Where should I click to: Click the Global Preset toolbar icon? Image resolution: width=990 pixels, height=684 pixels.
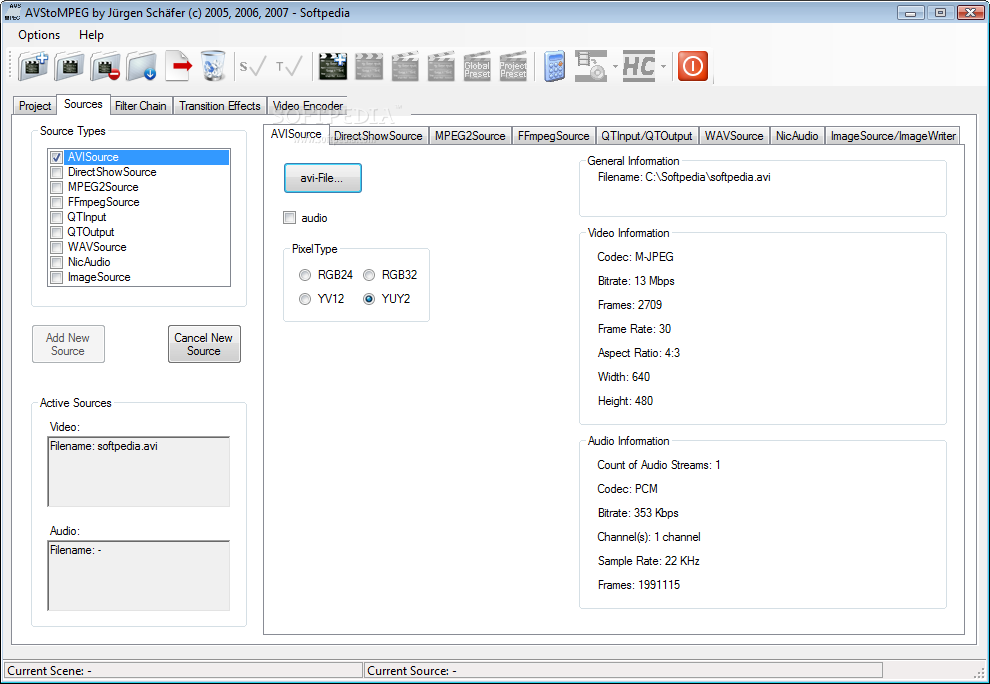477,66
